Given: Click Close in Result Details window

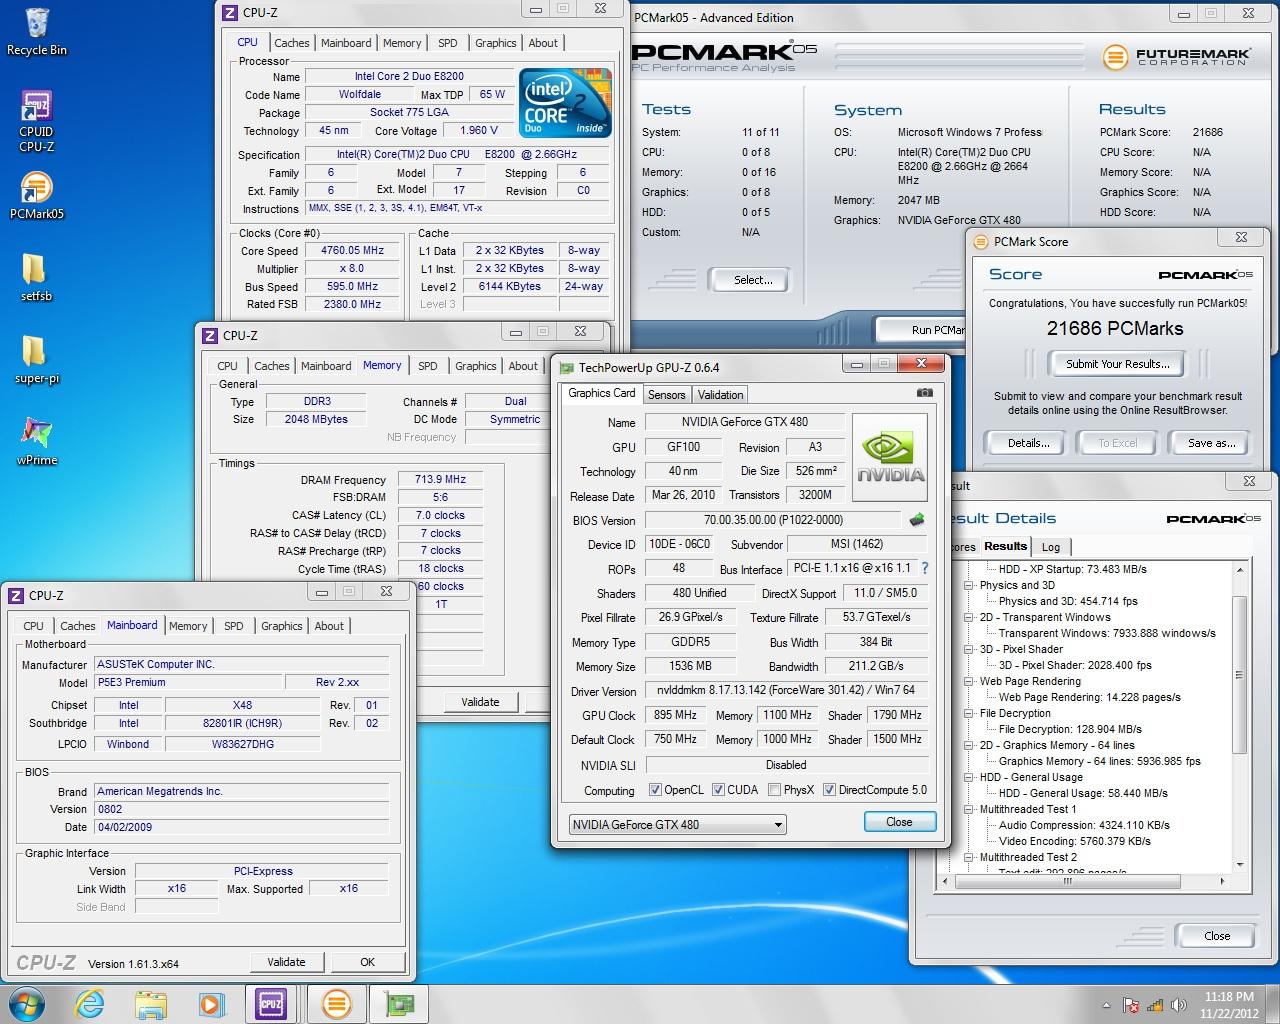Looking at the screenshot, I should pos(1217,936).
